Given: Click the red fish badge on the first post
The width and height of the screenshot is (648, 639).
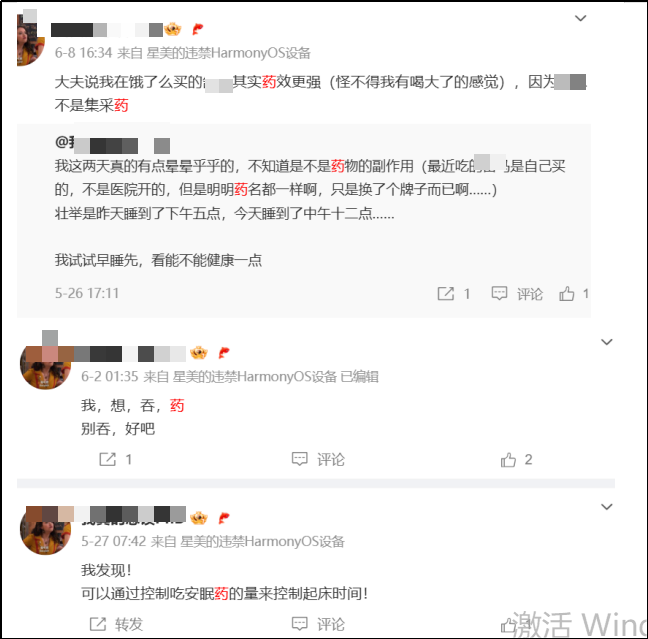Looking at the screenshot, I should (198, 29).
